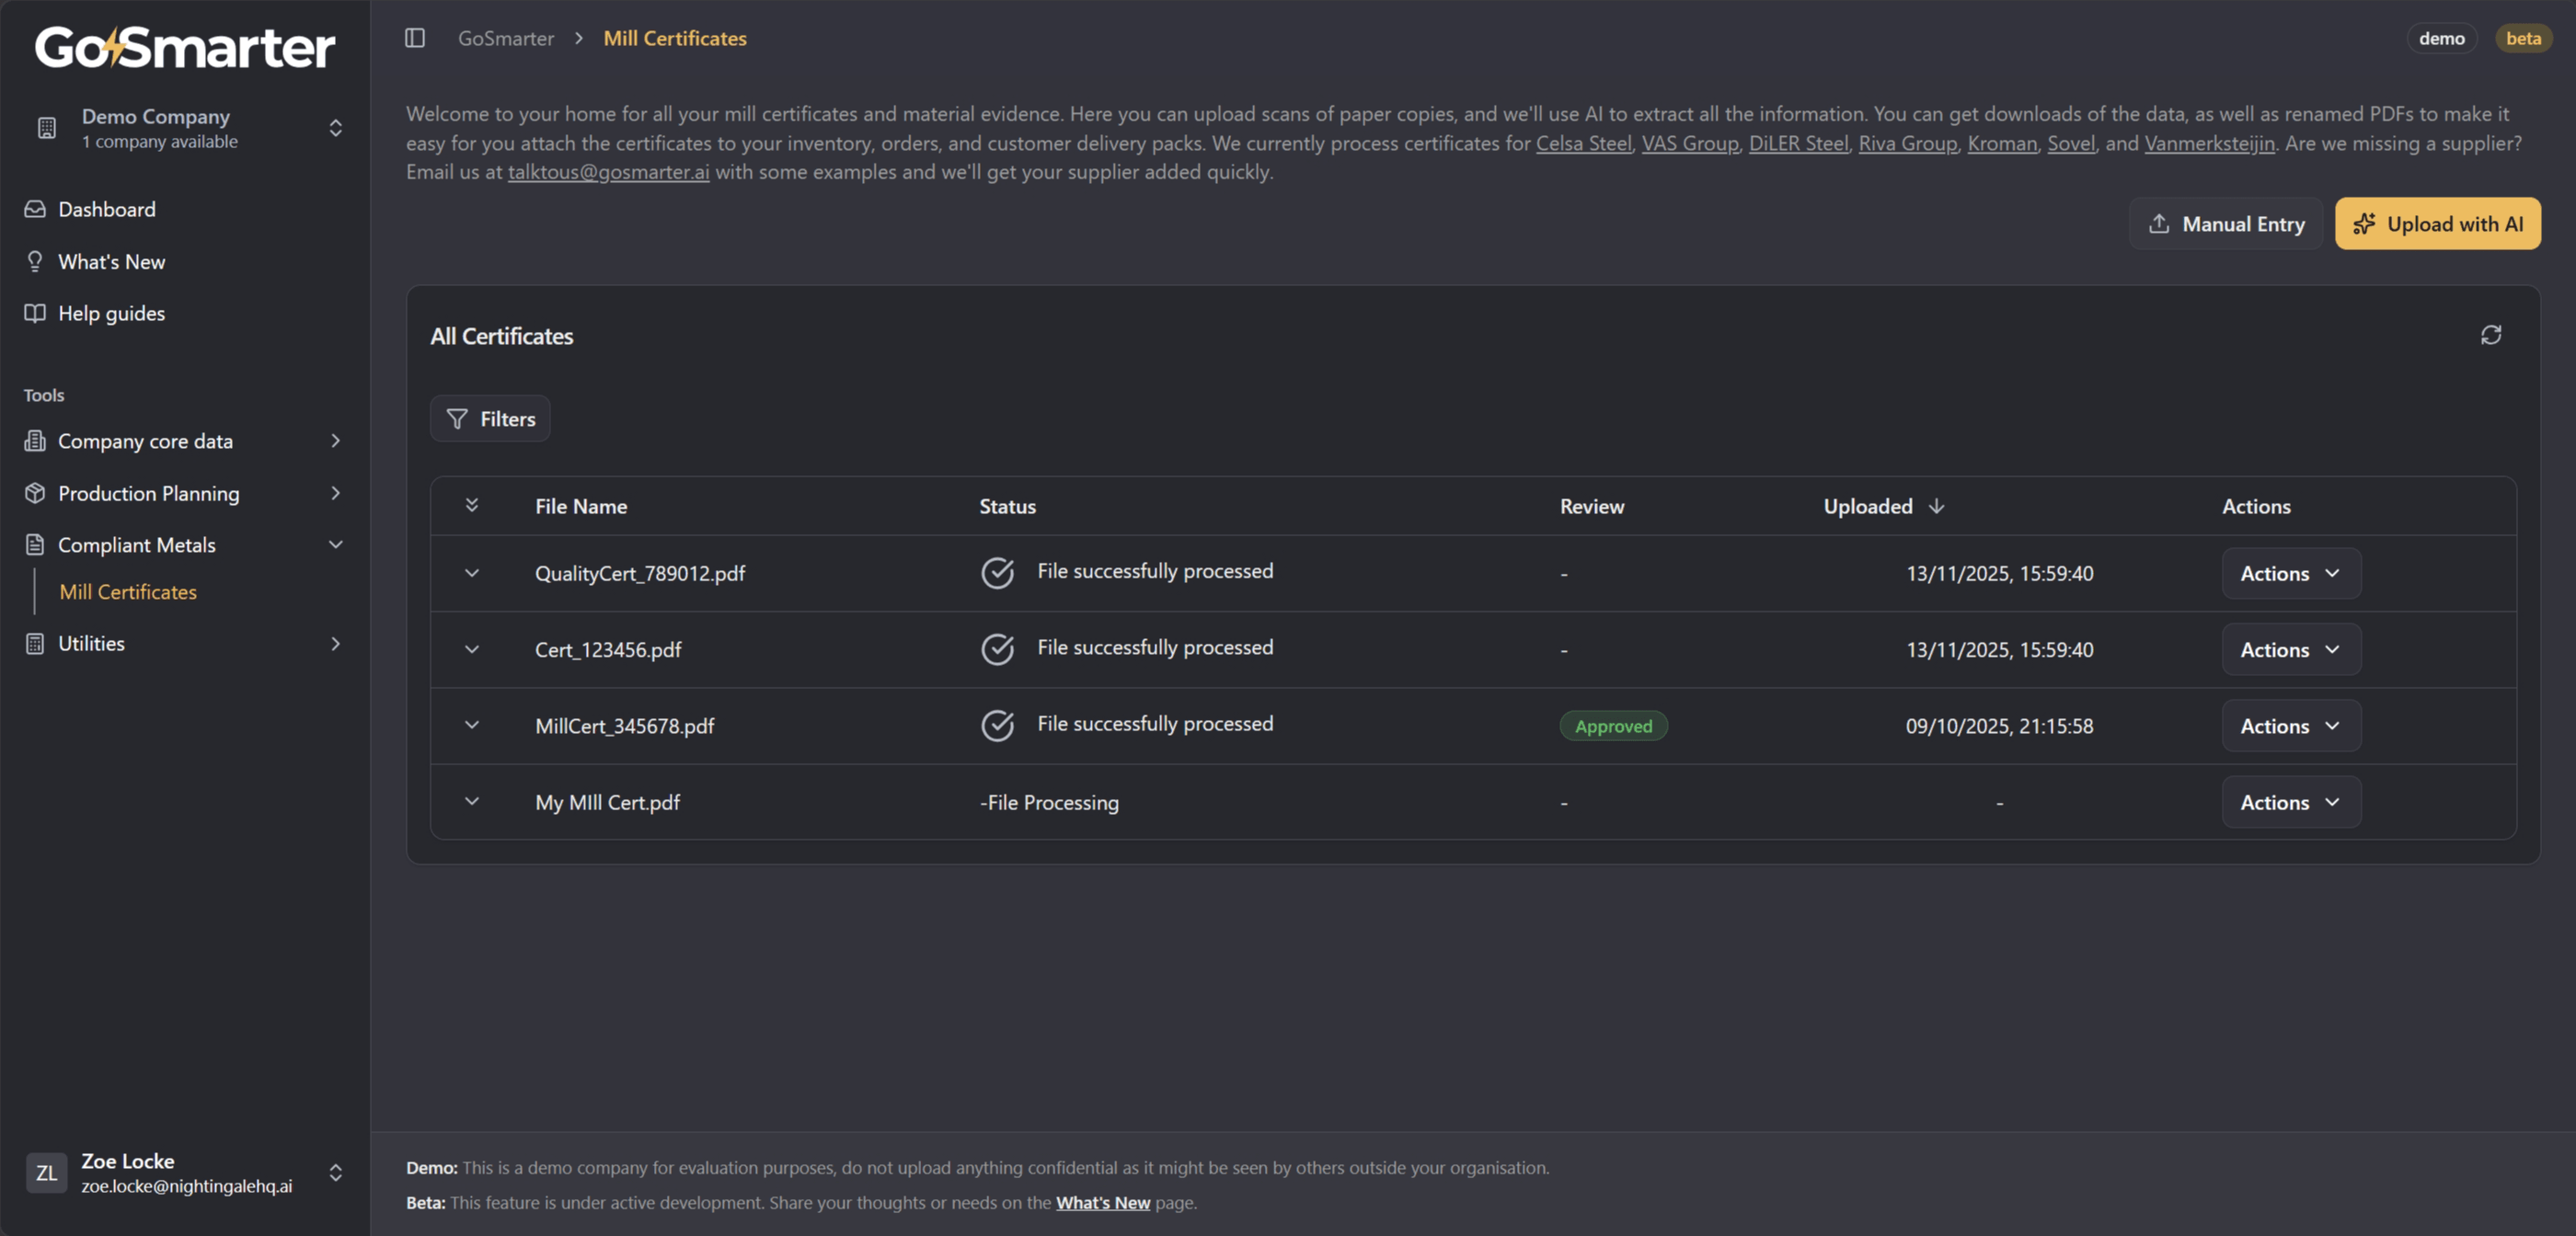Click the QualityCert_789012.pdf file name

point(640,573)
